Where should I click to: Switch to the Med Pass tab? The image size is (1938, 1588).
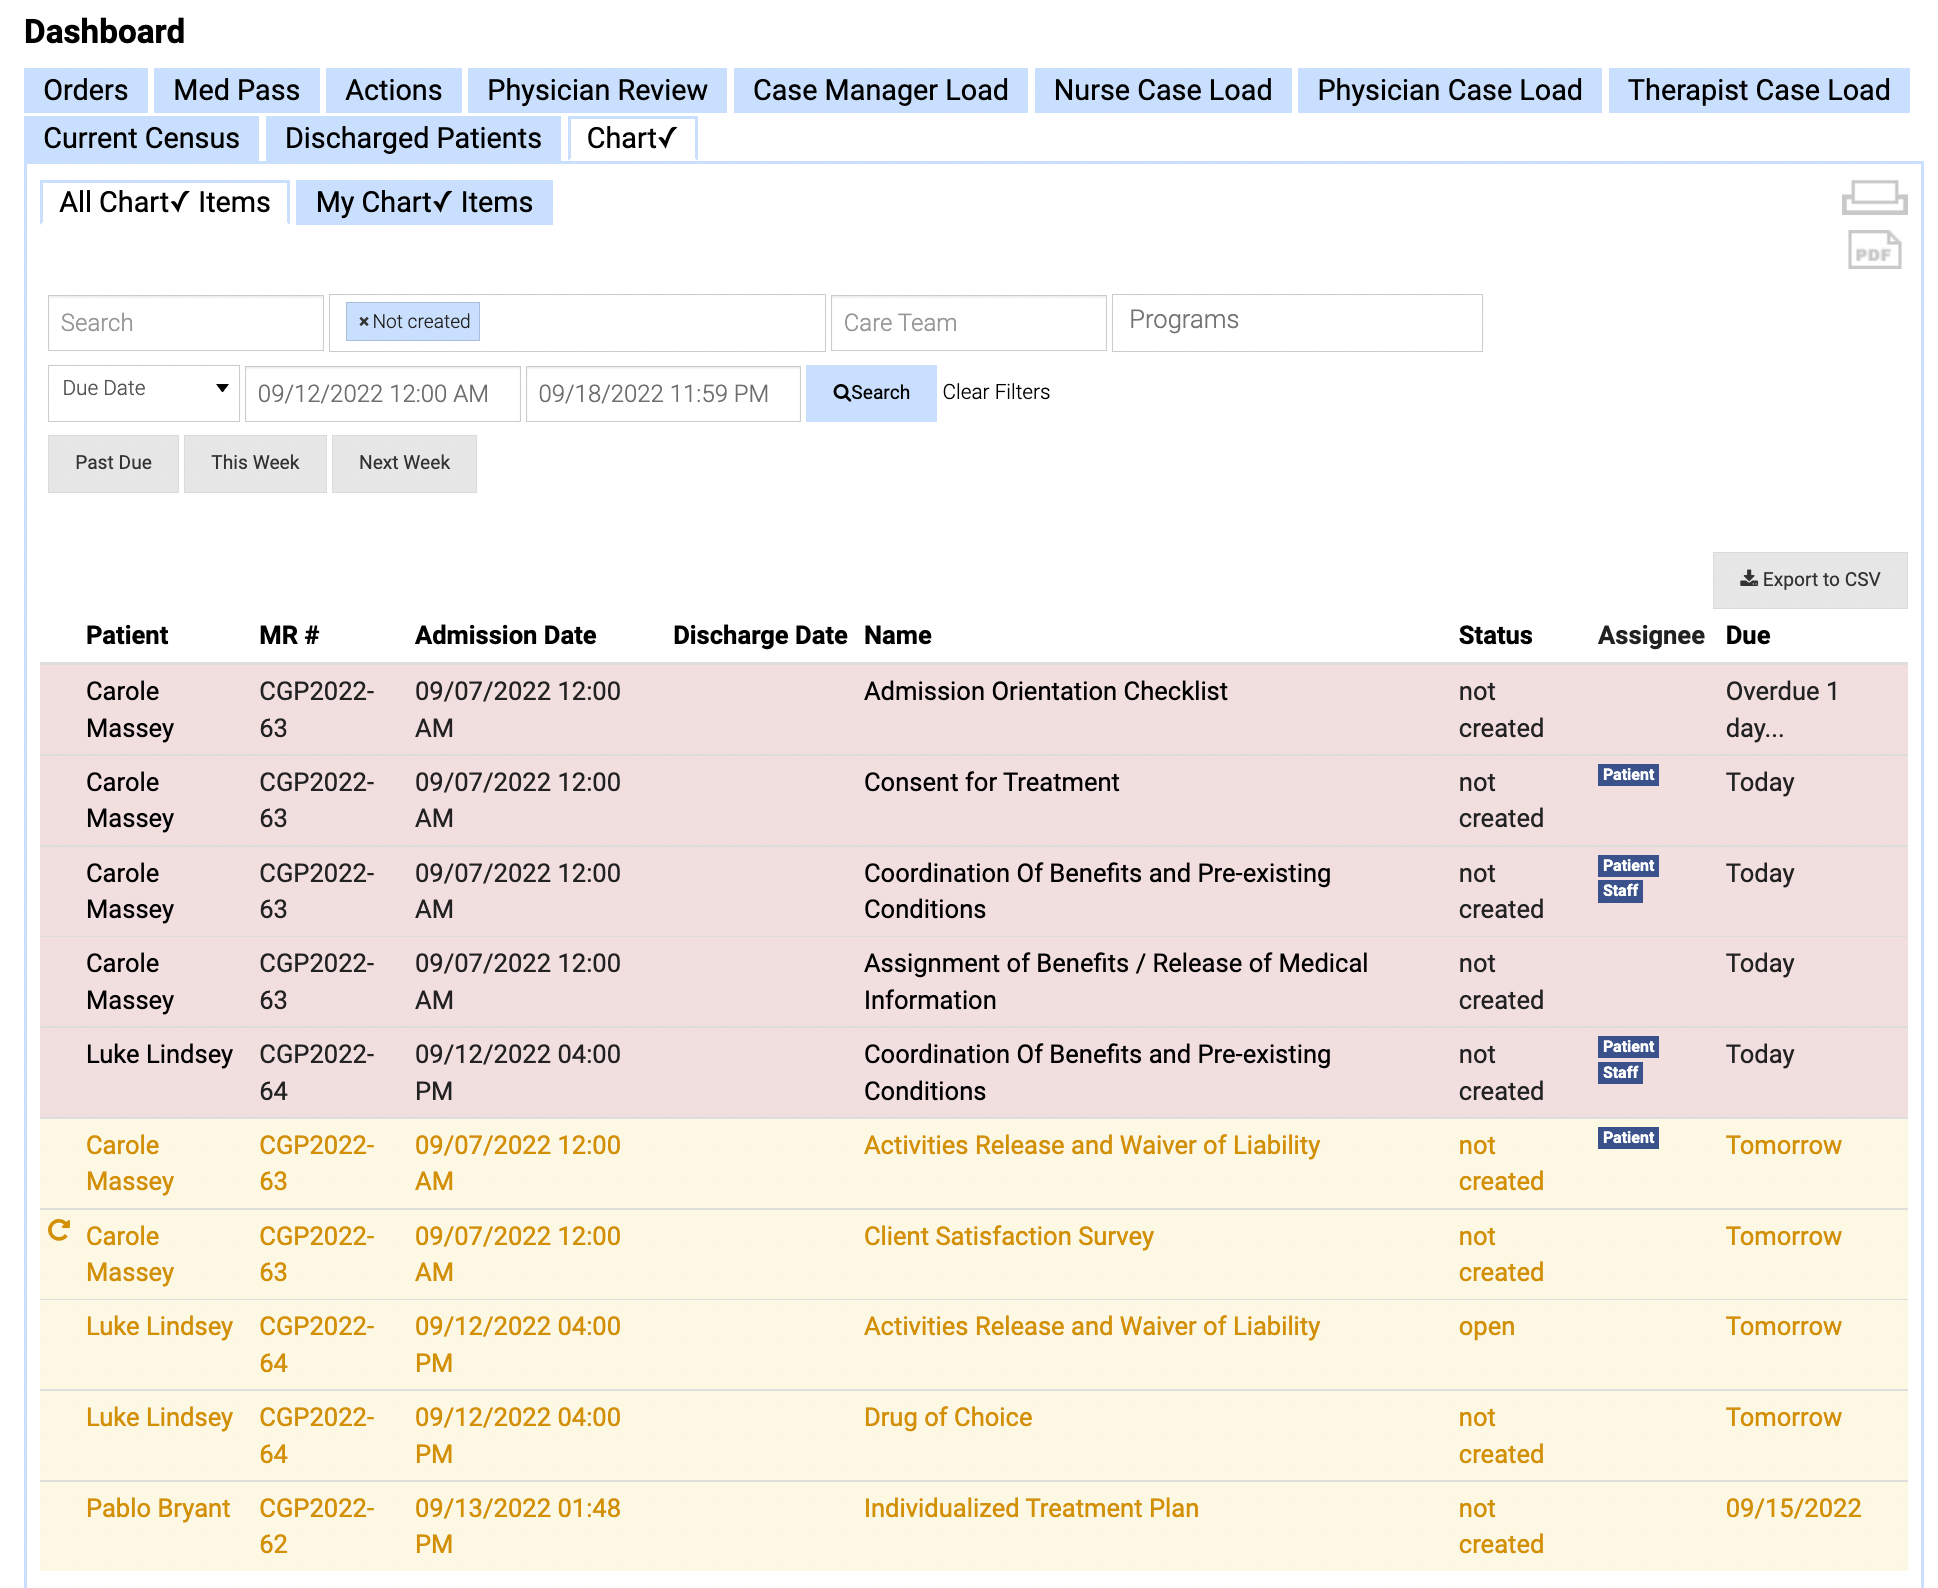236,90
